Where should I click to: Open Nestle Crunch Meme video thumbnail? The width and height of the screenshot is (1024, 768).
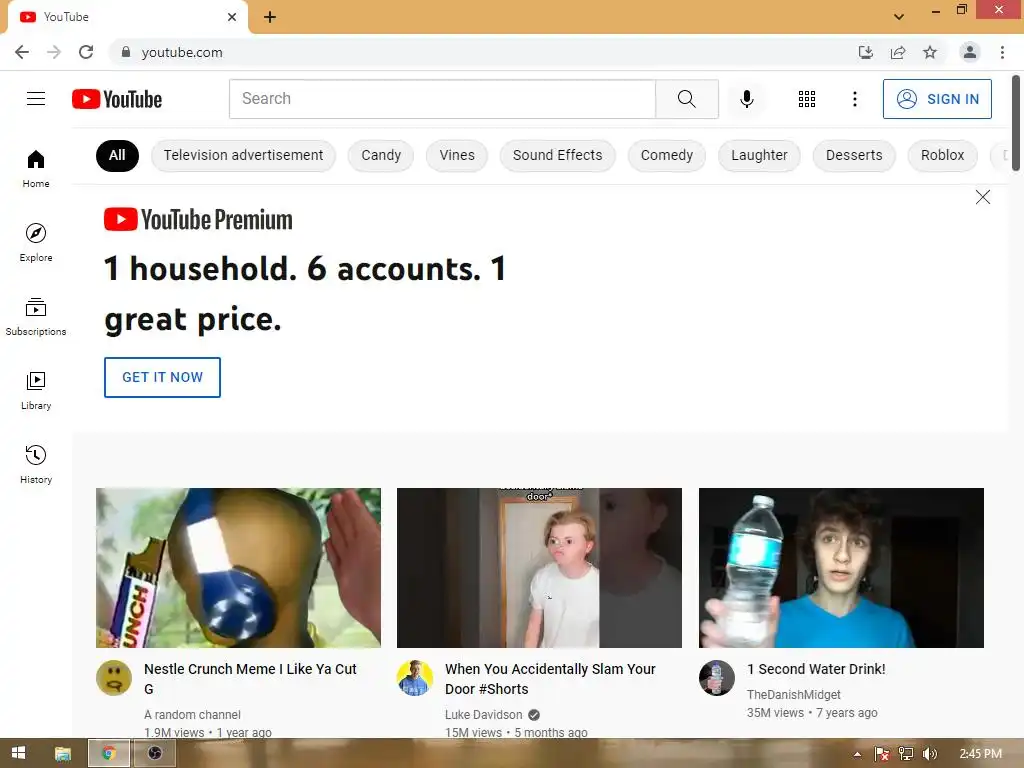[x=238, y=568]
